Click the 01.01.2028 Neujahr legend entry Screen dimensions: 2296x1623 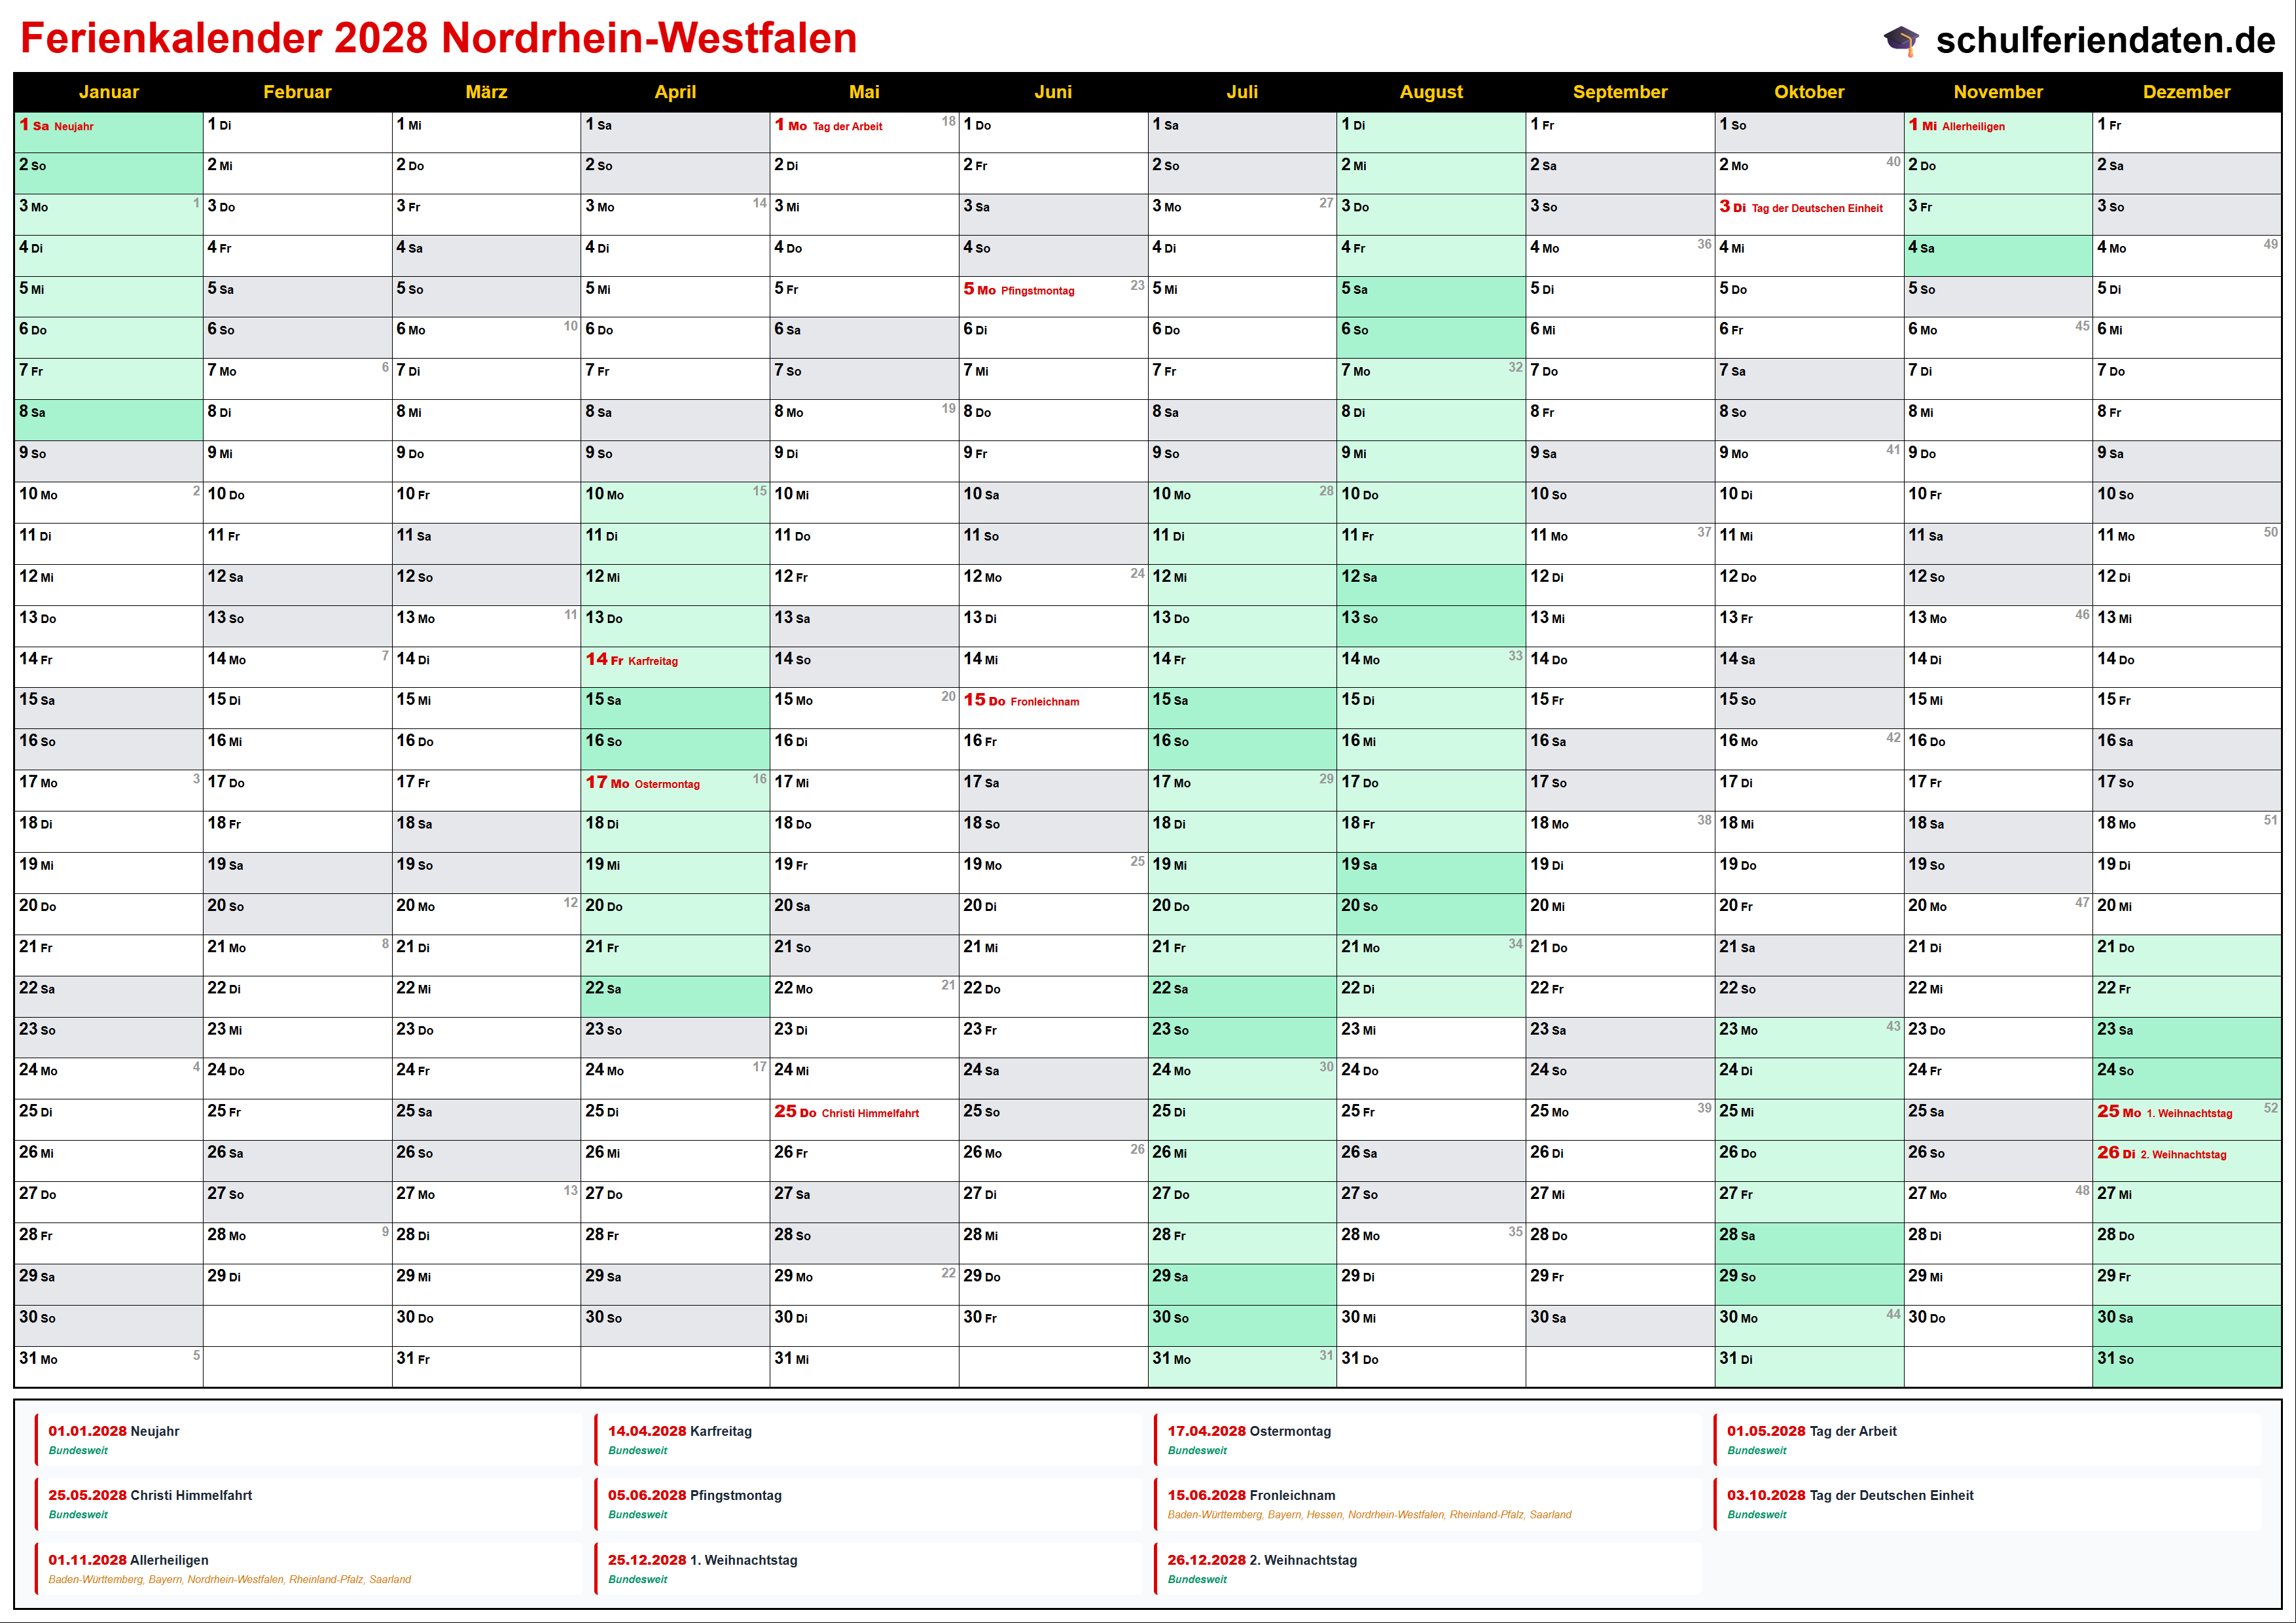click(113, 1432)
